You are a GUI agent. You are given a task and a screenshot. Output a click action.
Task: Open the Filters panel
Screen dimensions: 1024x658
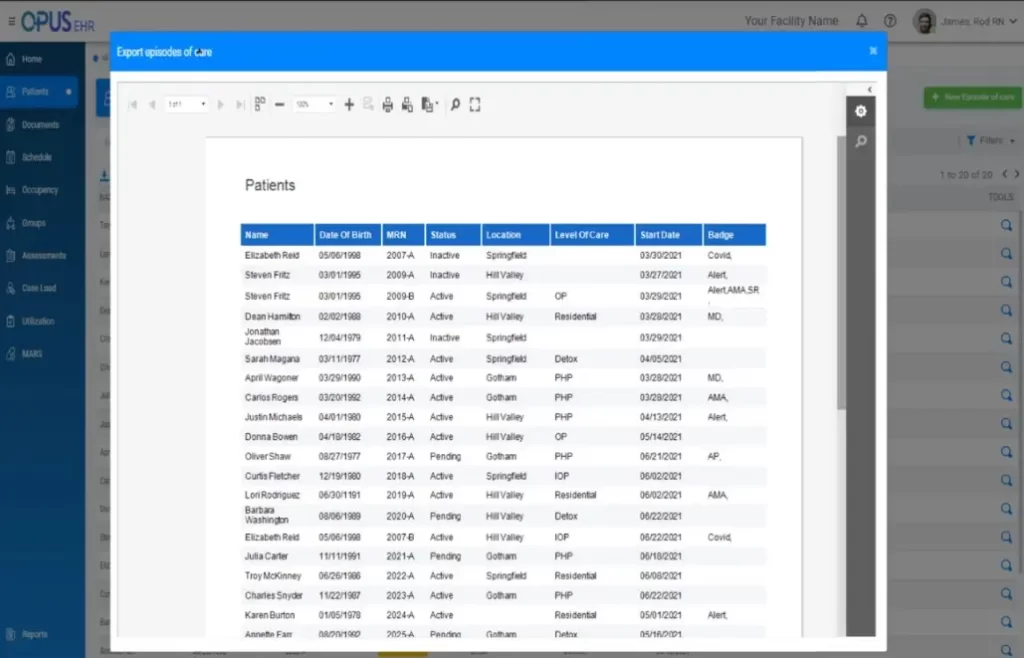pyautogui.click(x=985, y=140)
